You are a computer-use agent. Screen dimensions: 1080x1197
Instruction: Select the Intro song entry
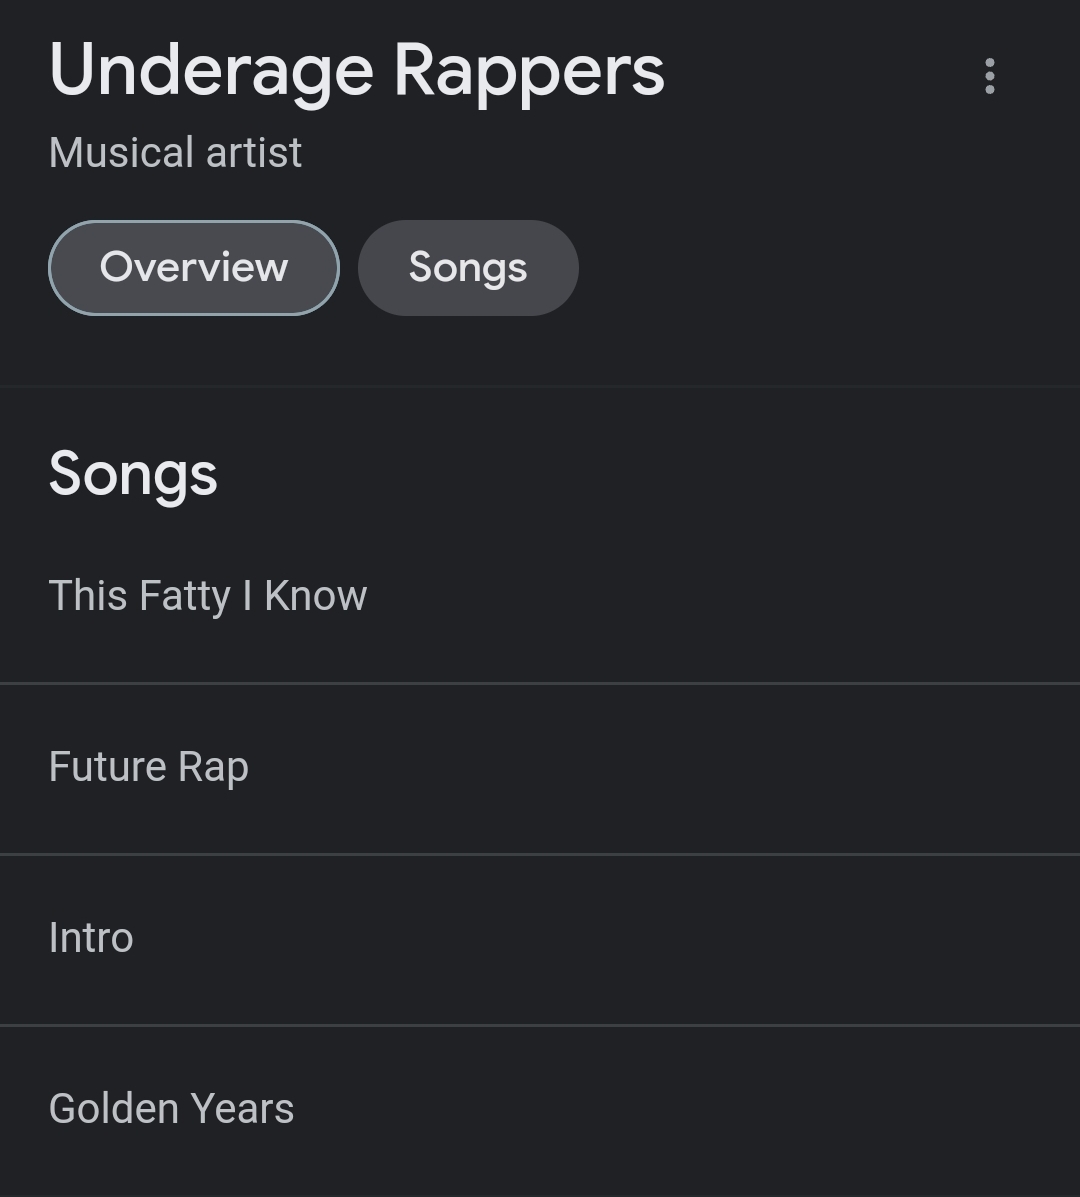tap(91, 938)
